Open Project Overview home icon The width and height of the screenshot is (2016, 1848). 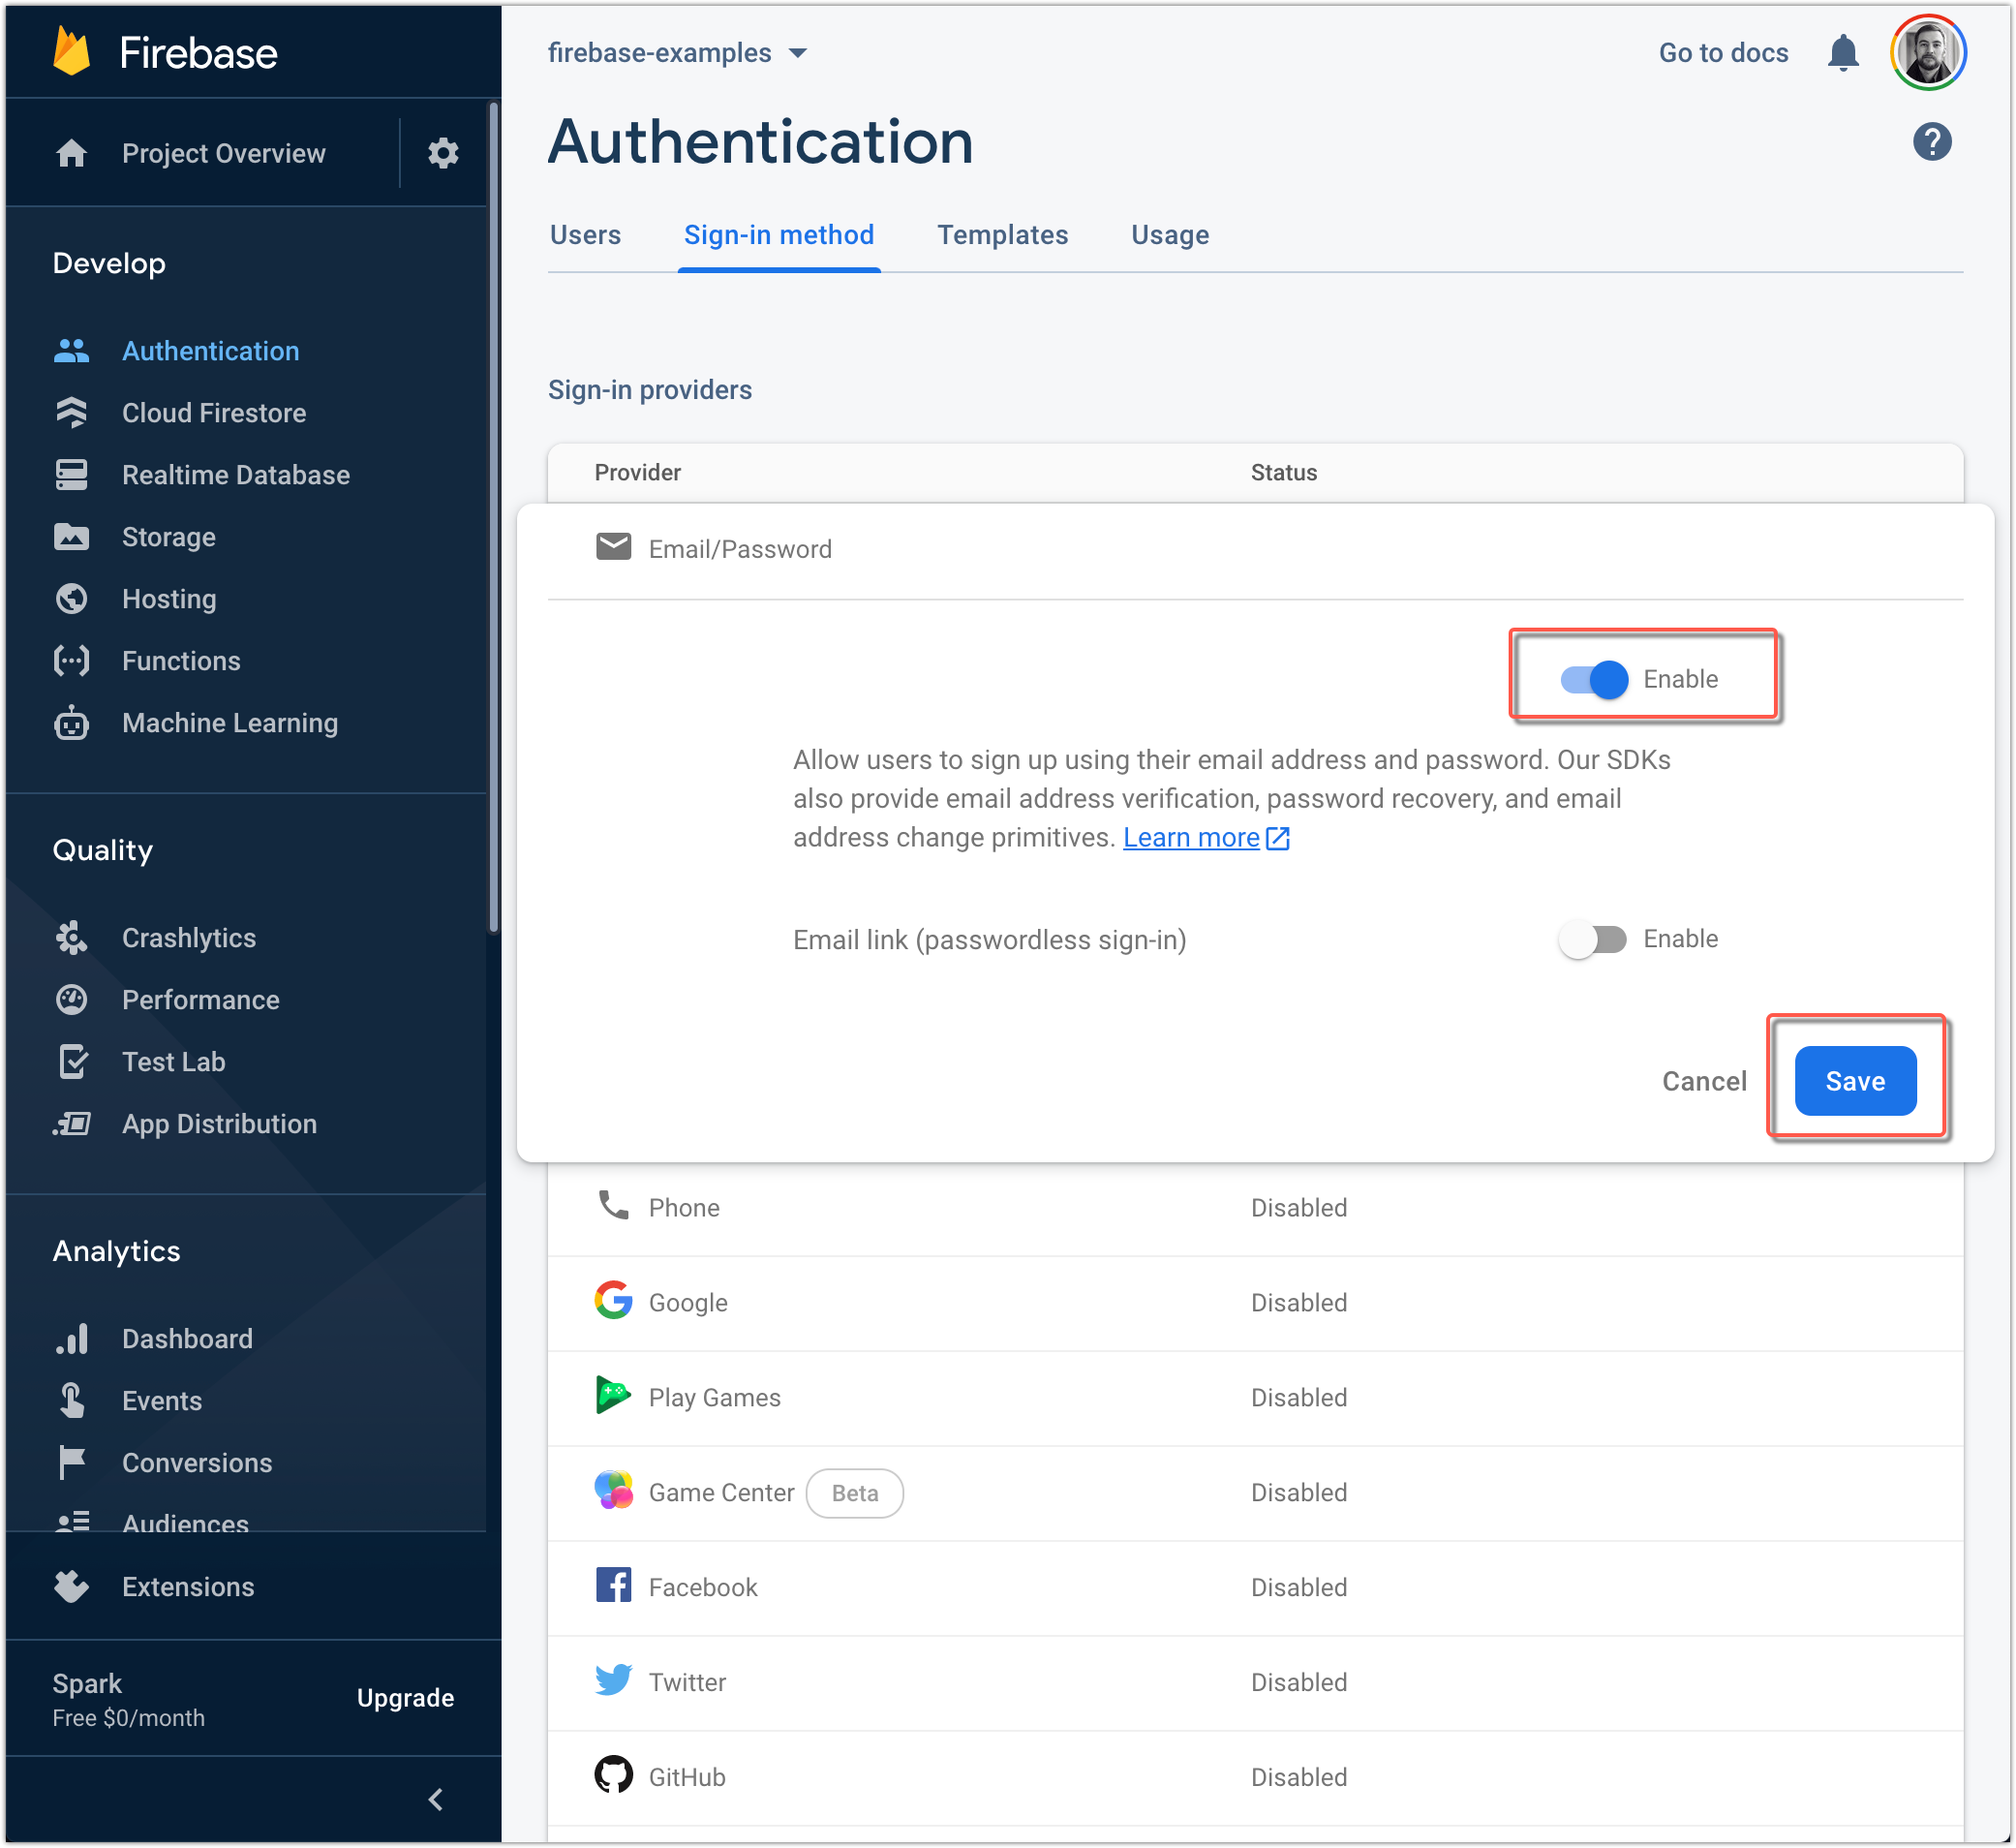[72, 153]
